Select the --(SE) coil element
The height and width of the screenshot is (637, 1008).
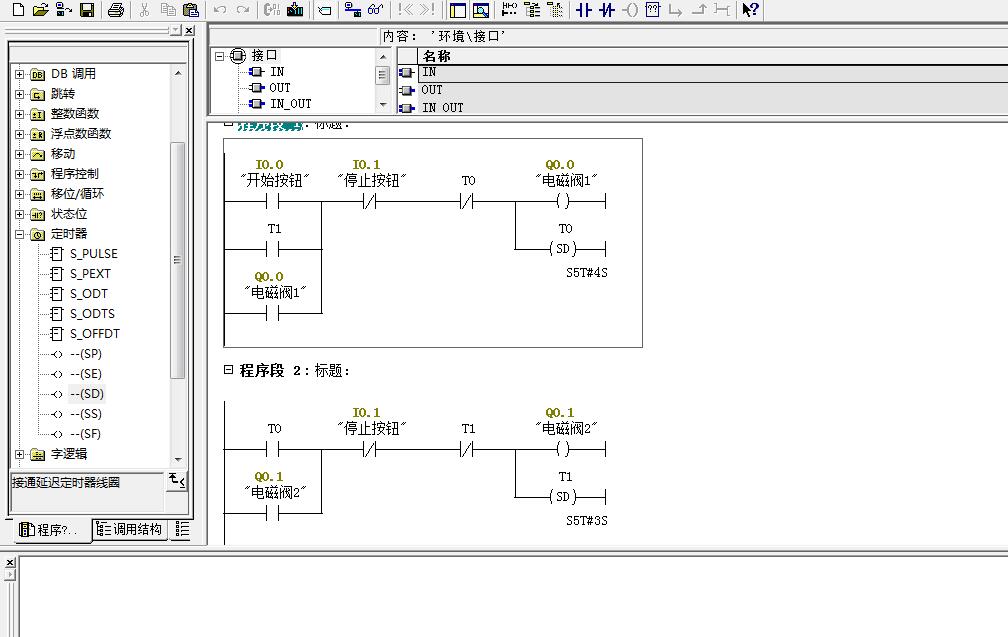pyautogui.click(x=86, y=373)
